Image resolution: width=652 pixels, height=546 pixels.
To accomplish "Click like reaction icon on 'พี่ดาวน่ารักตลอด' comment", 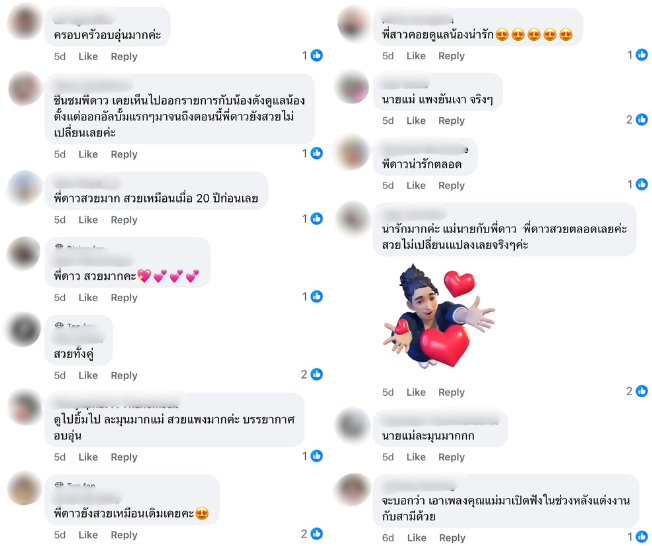I will click(642, 184).
